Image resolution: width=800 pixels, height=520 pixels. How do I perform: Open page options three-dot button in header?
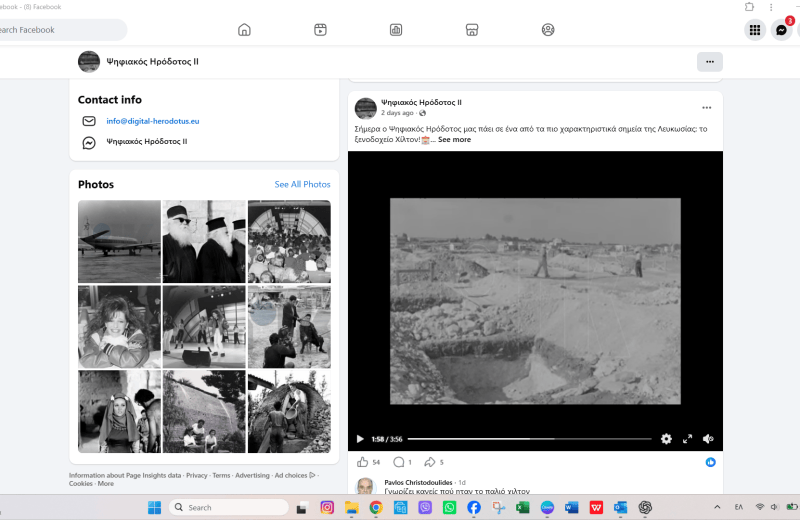click(x=710, y=62)
